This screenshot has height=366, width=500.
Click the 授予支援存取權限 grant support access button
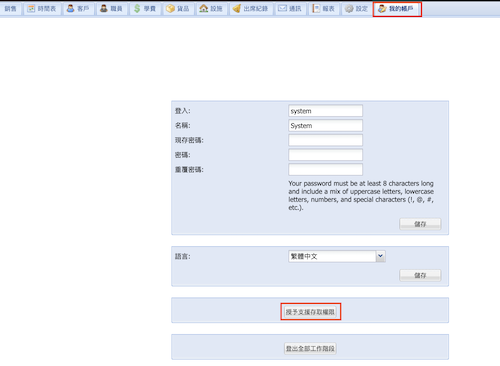pos(310,312)
